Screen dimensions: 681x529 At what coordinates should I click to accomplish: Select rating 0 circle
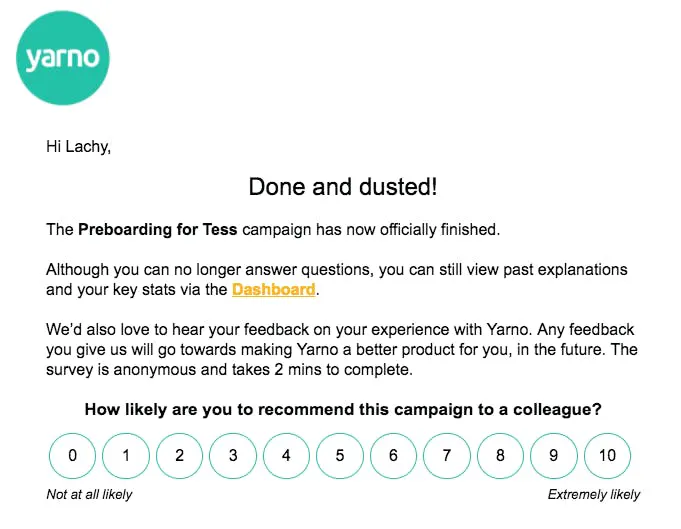[72, 456]
